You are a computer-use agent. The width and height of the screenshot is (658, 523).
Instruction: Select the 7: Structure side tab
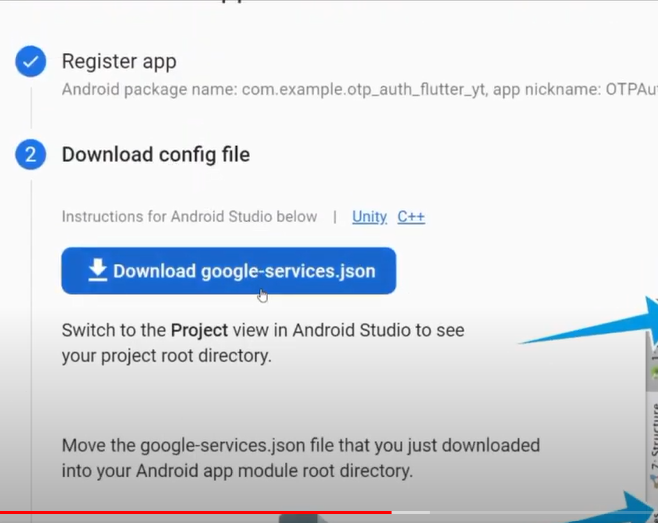point(653,440)
